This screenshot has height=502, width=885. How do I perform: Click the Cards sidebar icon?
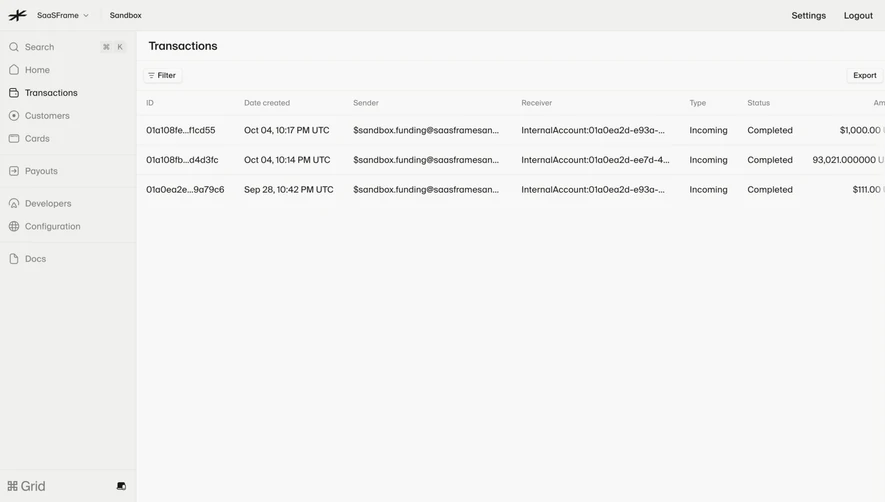14,138
